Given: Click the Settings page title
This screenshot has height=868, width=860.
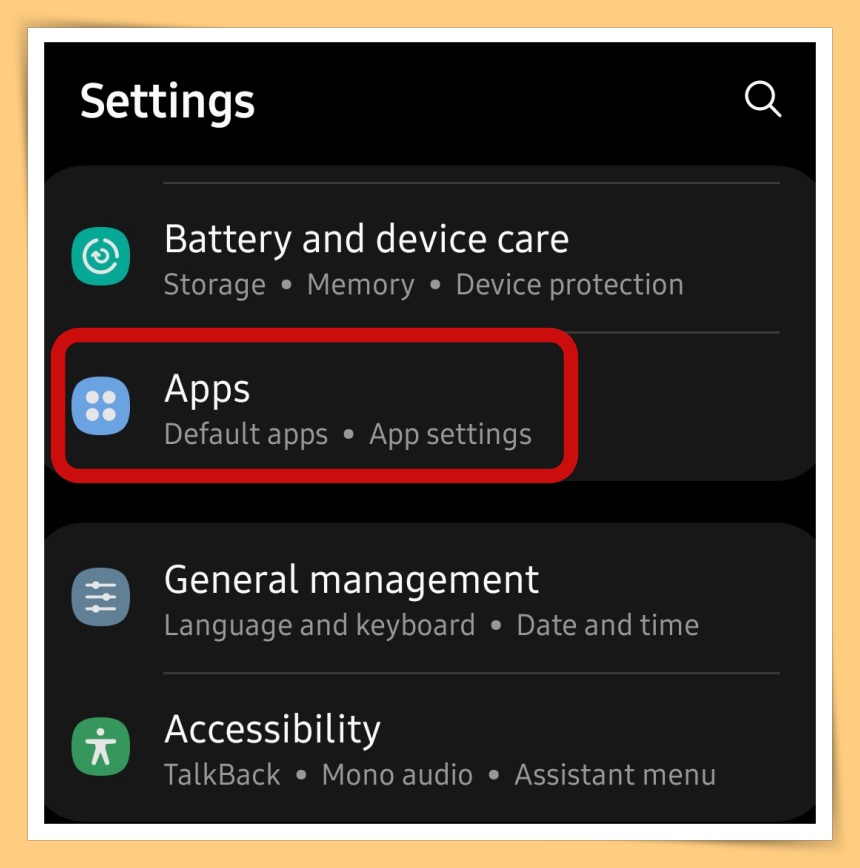Looking at the screenshot, I should (x=167, y=102).
